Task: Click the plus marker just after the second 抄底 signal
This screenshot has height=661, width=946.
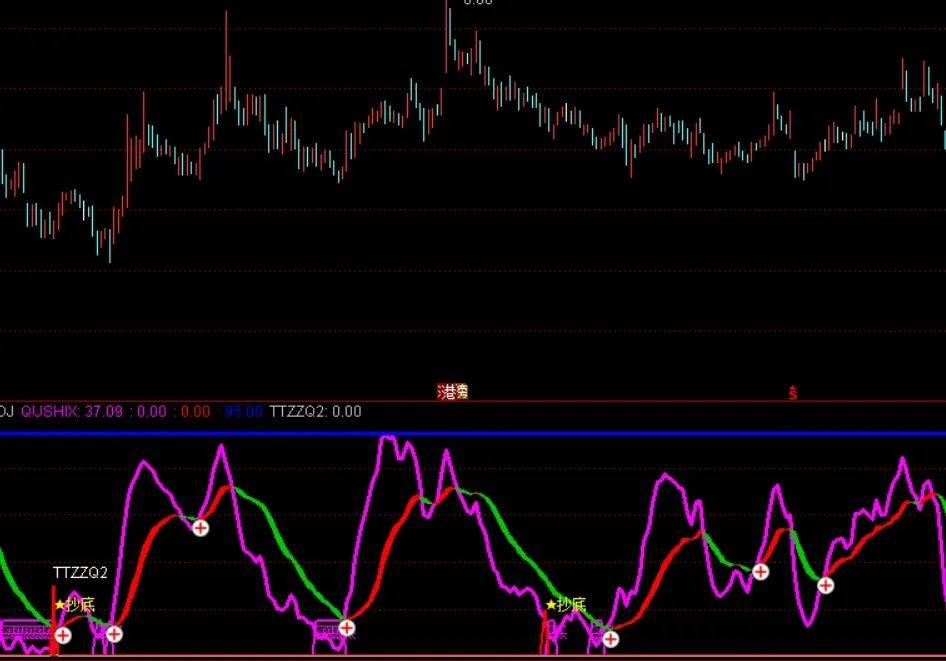Action: coord(611,639)
